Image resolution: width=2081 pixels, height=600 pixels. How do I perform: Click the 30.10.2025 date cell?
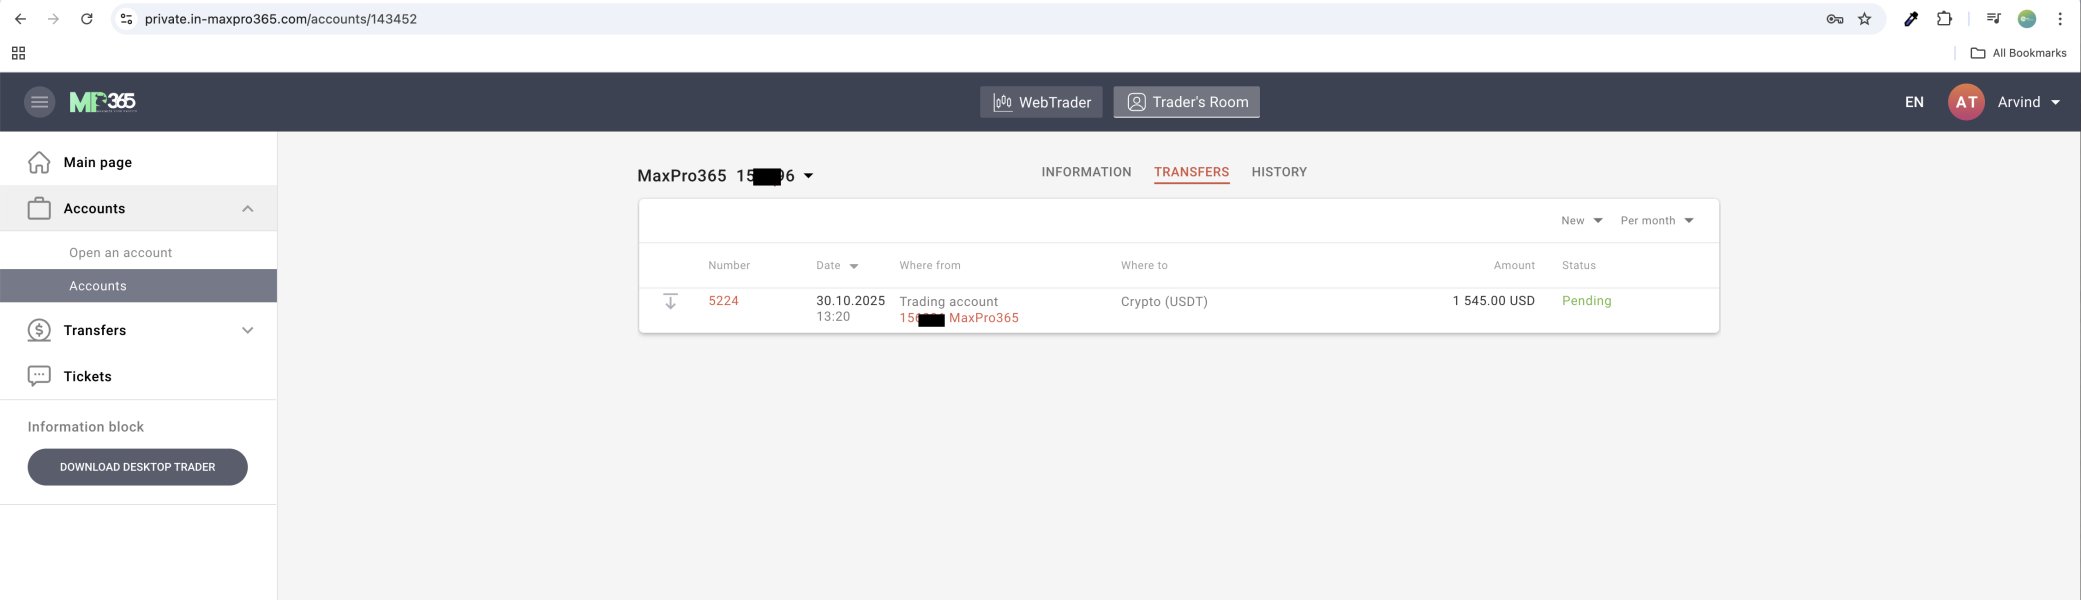pos(850,301)
